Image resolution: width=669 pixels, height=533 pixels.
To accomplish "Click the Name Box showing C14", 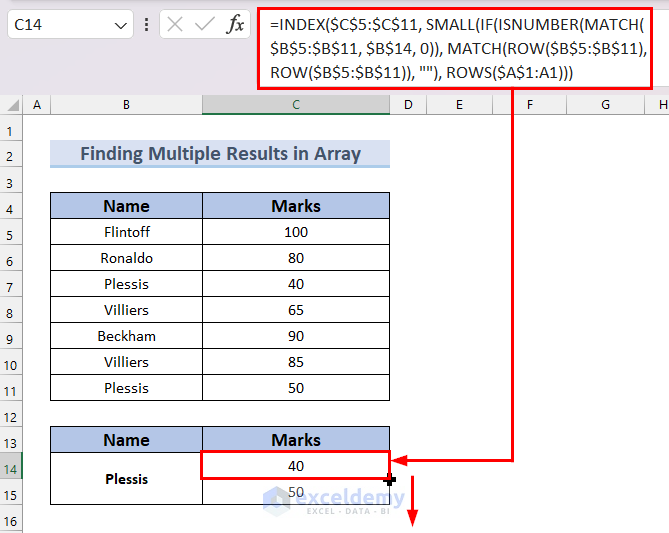I will [70, 24].
